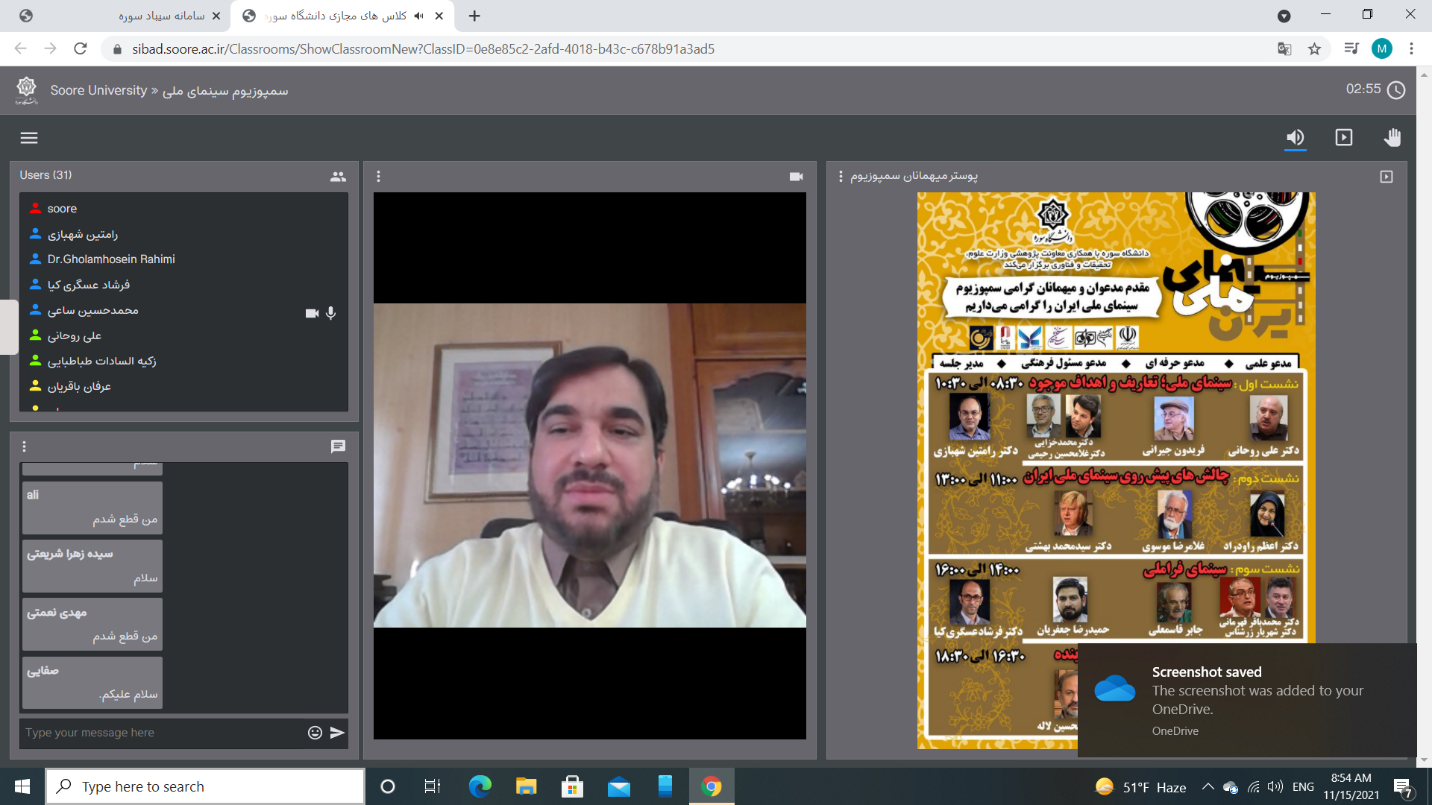The image size is (1432, 805).
Task: Open the OneDrive Screenshot saved notification
Action: pyautogui.click(x=1247, y=700)
